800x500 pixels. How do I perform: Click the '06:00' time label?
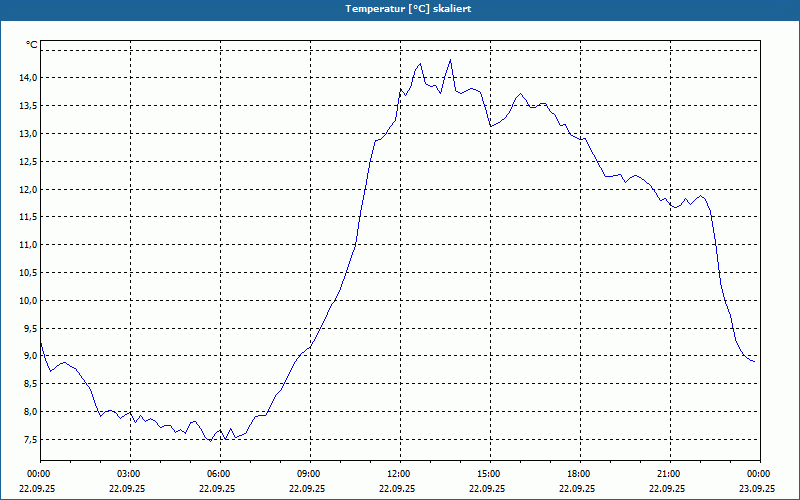pyautogui.click(x=219, y=474)
